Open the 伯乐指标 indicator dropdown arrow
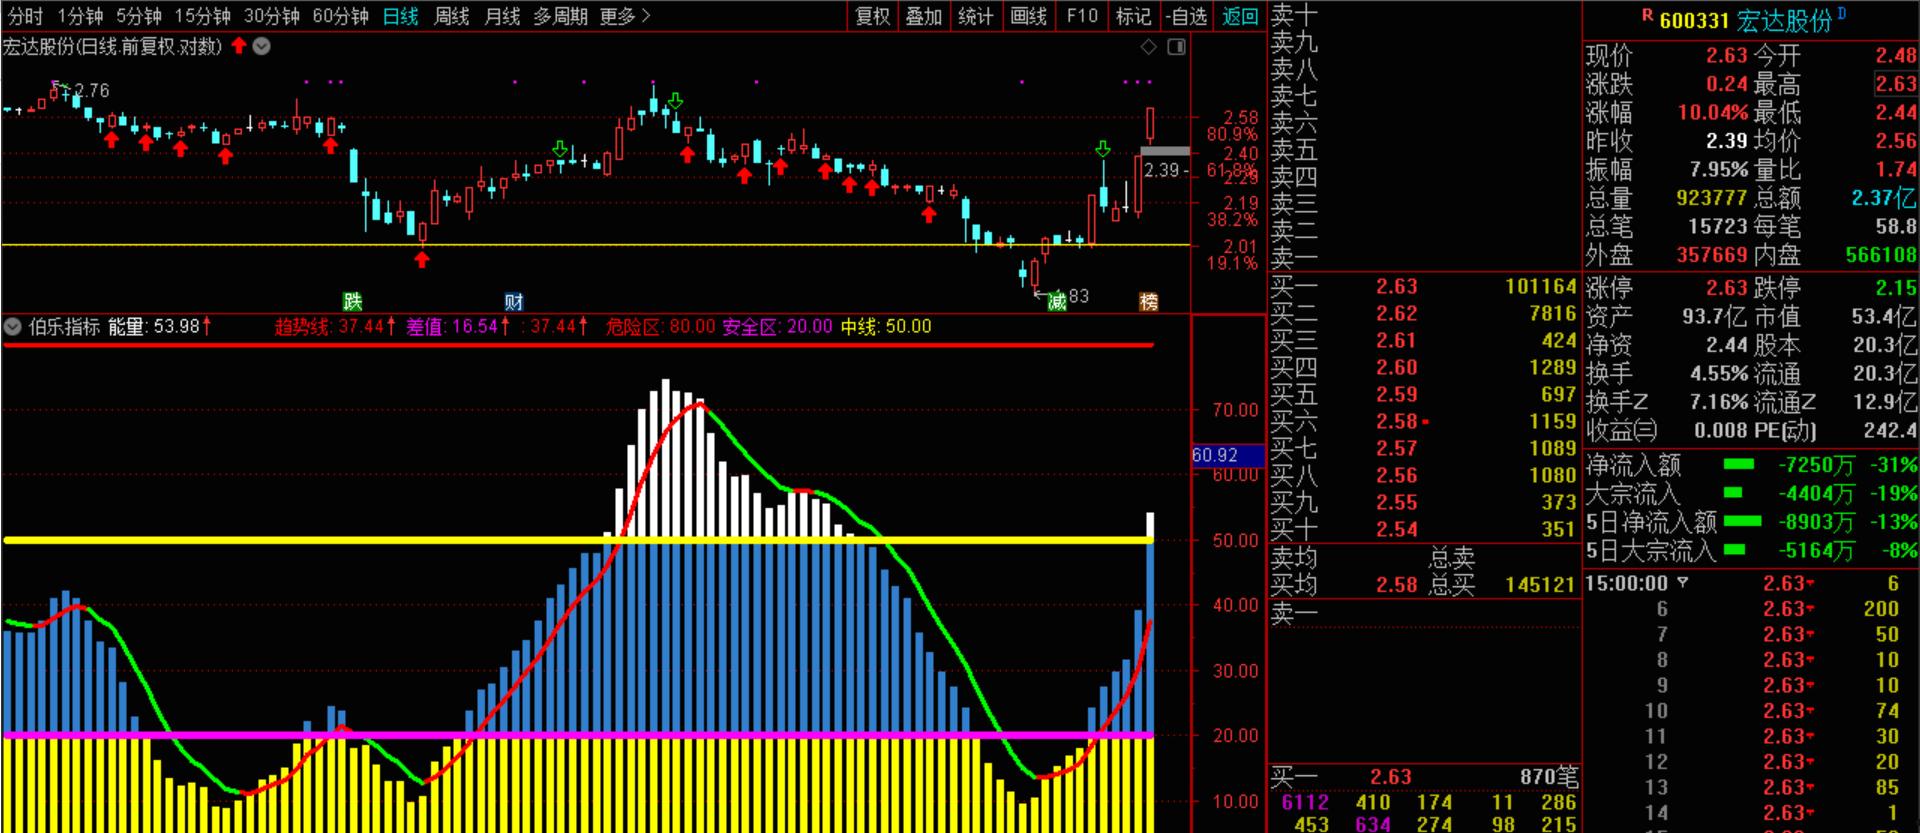The height and width of the screenshot is (833, 1920). (13, 326)
